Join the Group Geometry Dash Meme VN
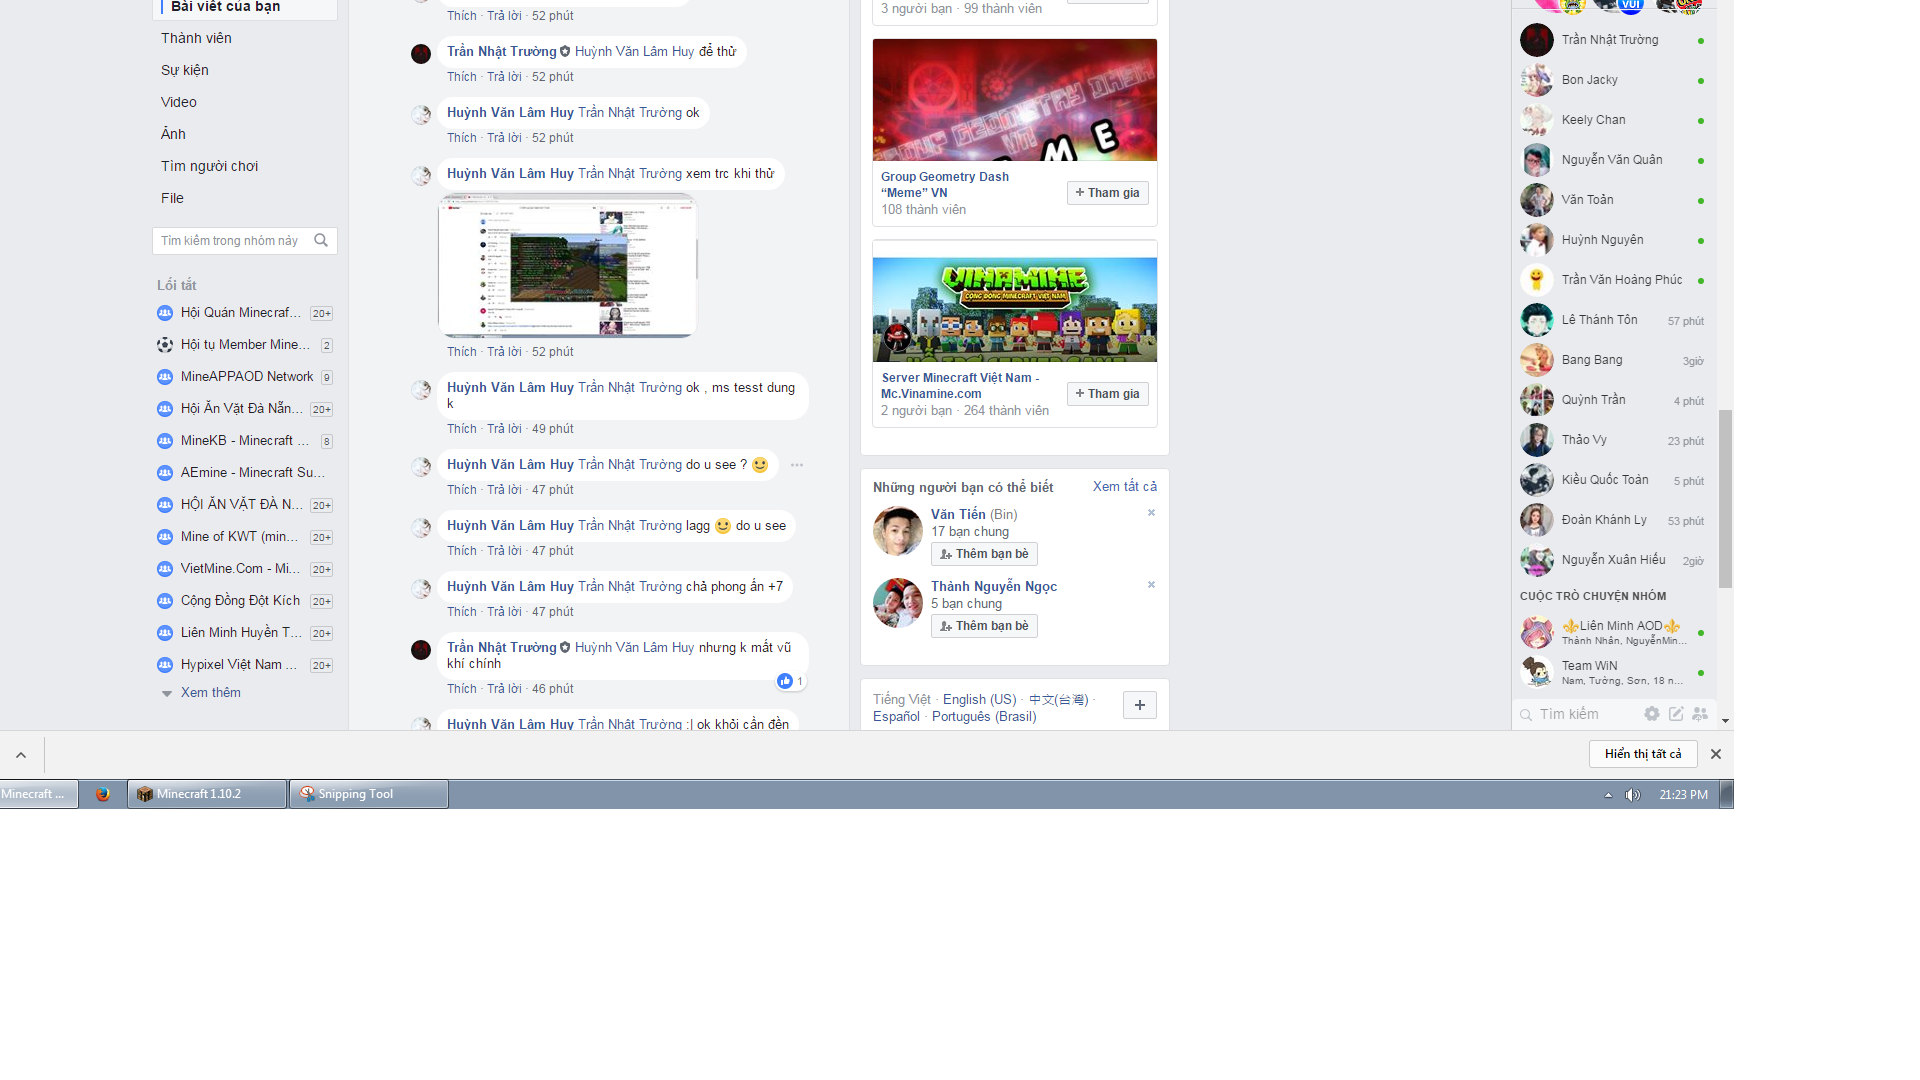The width and height of the screenshot is (1920, 1080). pos(1107,193)
